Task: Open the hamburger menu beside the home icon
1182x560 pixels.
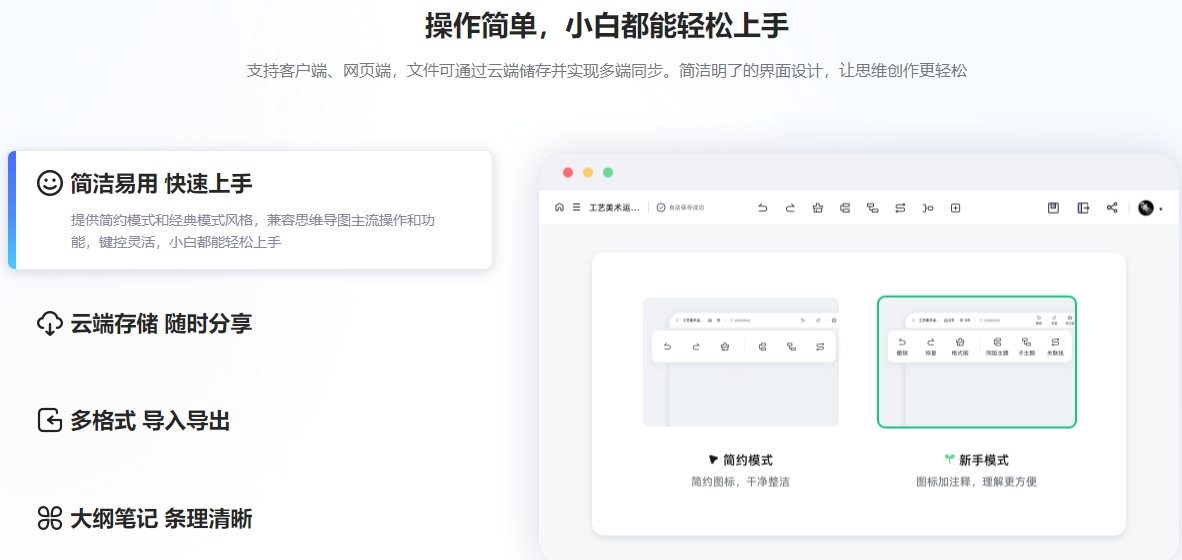Action: (576, 208)
